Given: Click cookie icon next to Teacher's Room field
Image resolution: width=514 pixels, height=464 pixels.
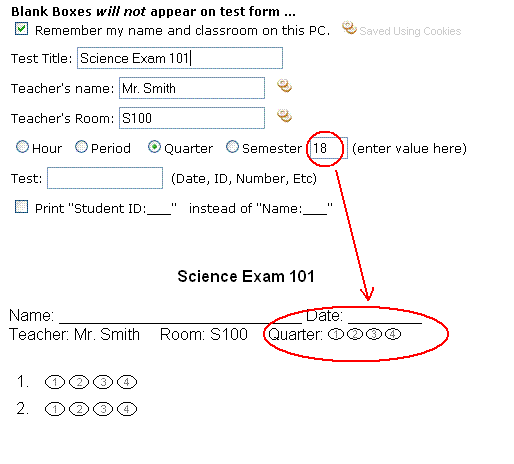Looking at the screenshot, I should 284,116.
